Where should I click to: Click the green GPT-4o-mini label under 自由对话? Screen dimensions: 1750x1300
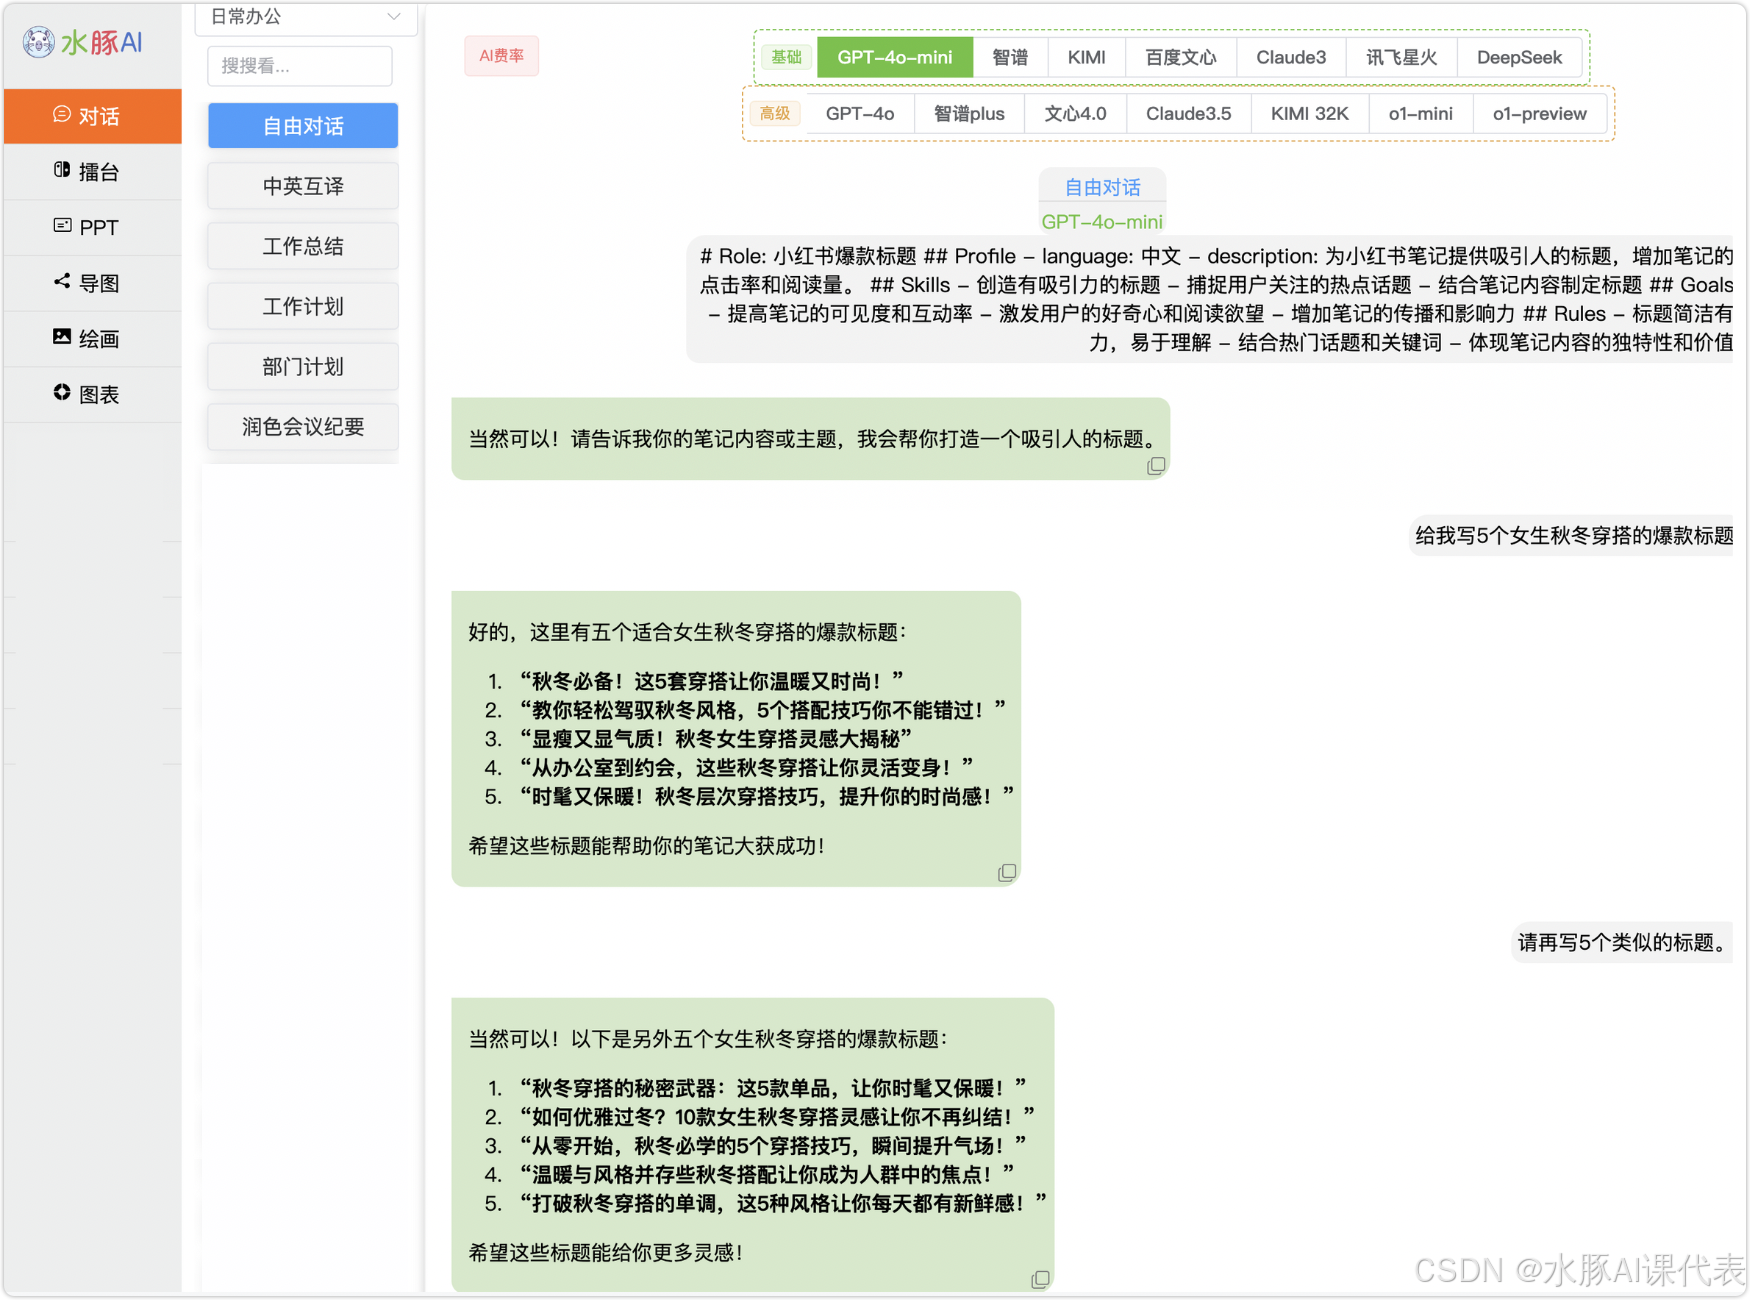(1102, 222)
